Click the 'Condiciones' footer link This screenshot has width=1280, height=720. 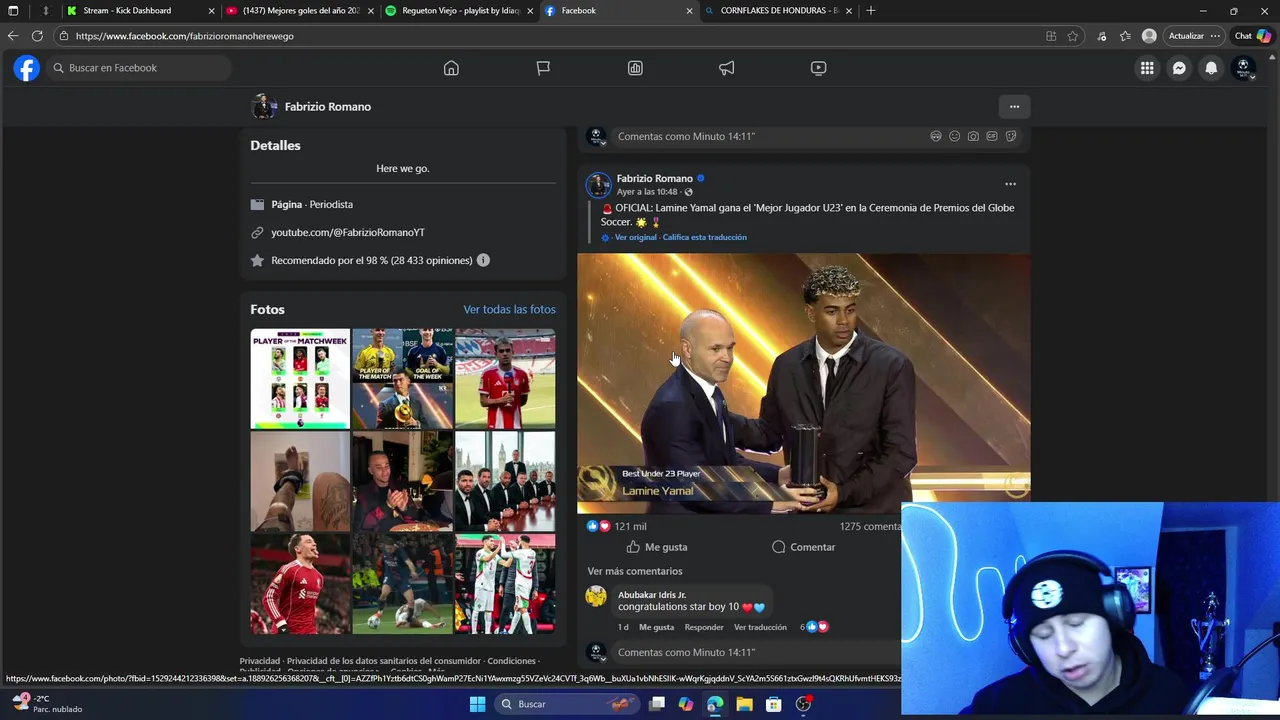click(511, 661)
